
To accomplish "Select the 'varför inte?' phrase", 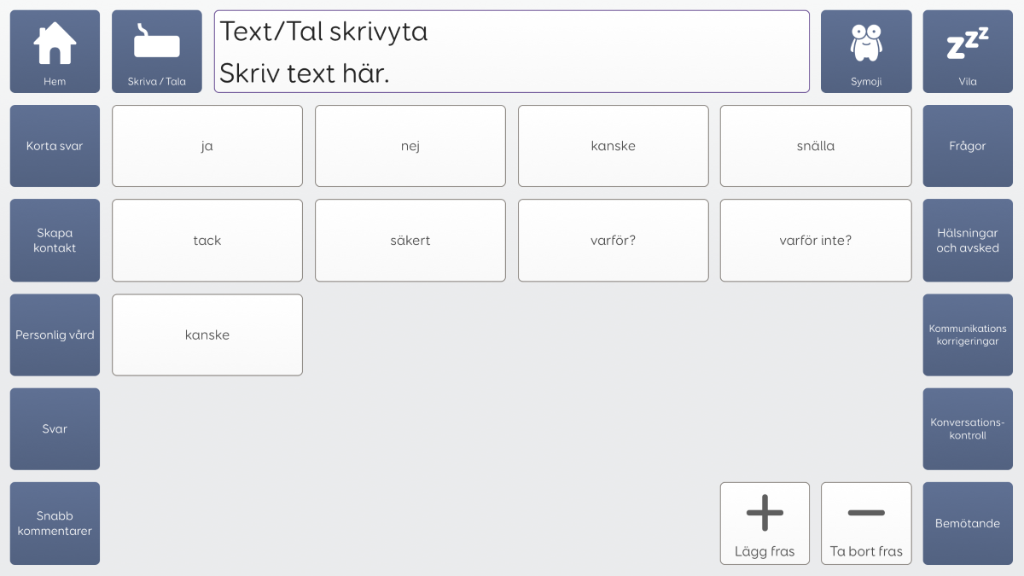I will [x=815, y=240].
